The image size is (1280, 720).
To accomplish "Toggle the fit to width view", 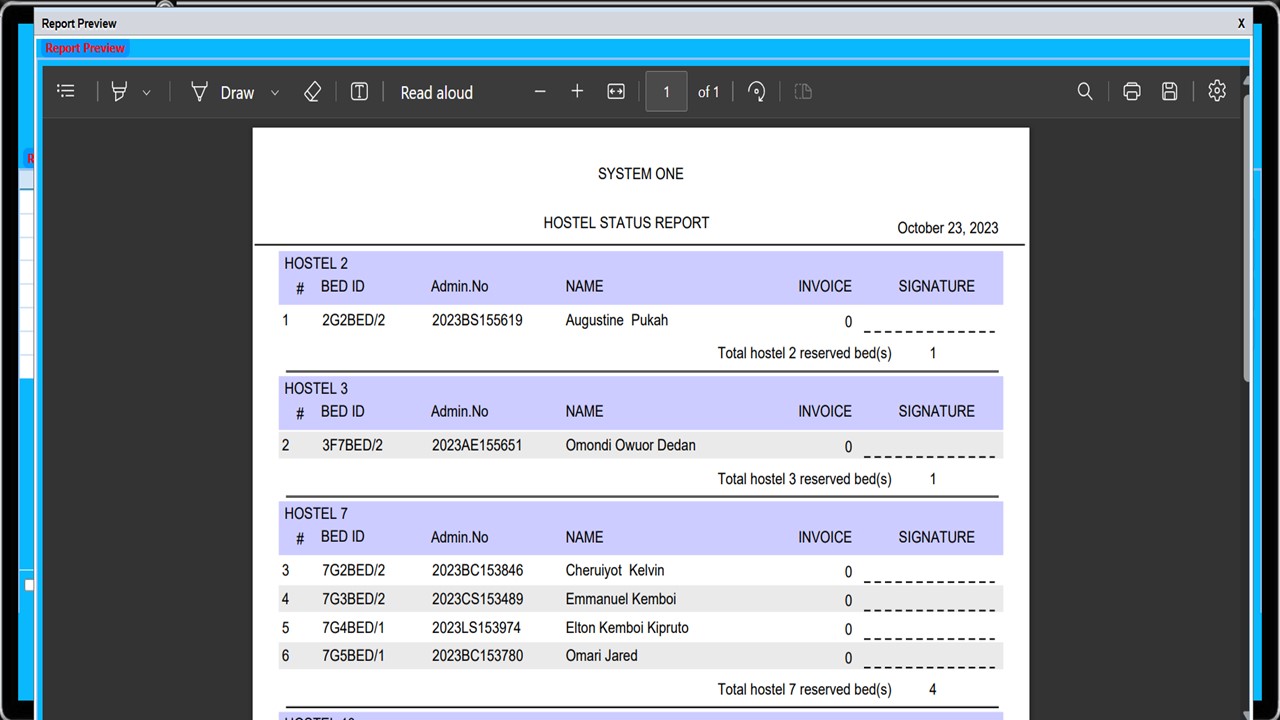I will click(x=616, y=92).
